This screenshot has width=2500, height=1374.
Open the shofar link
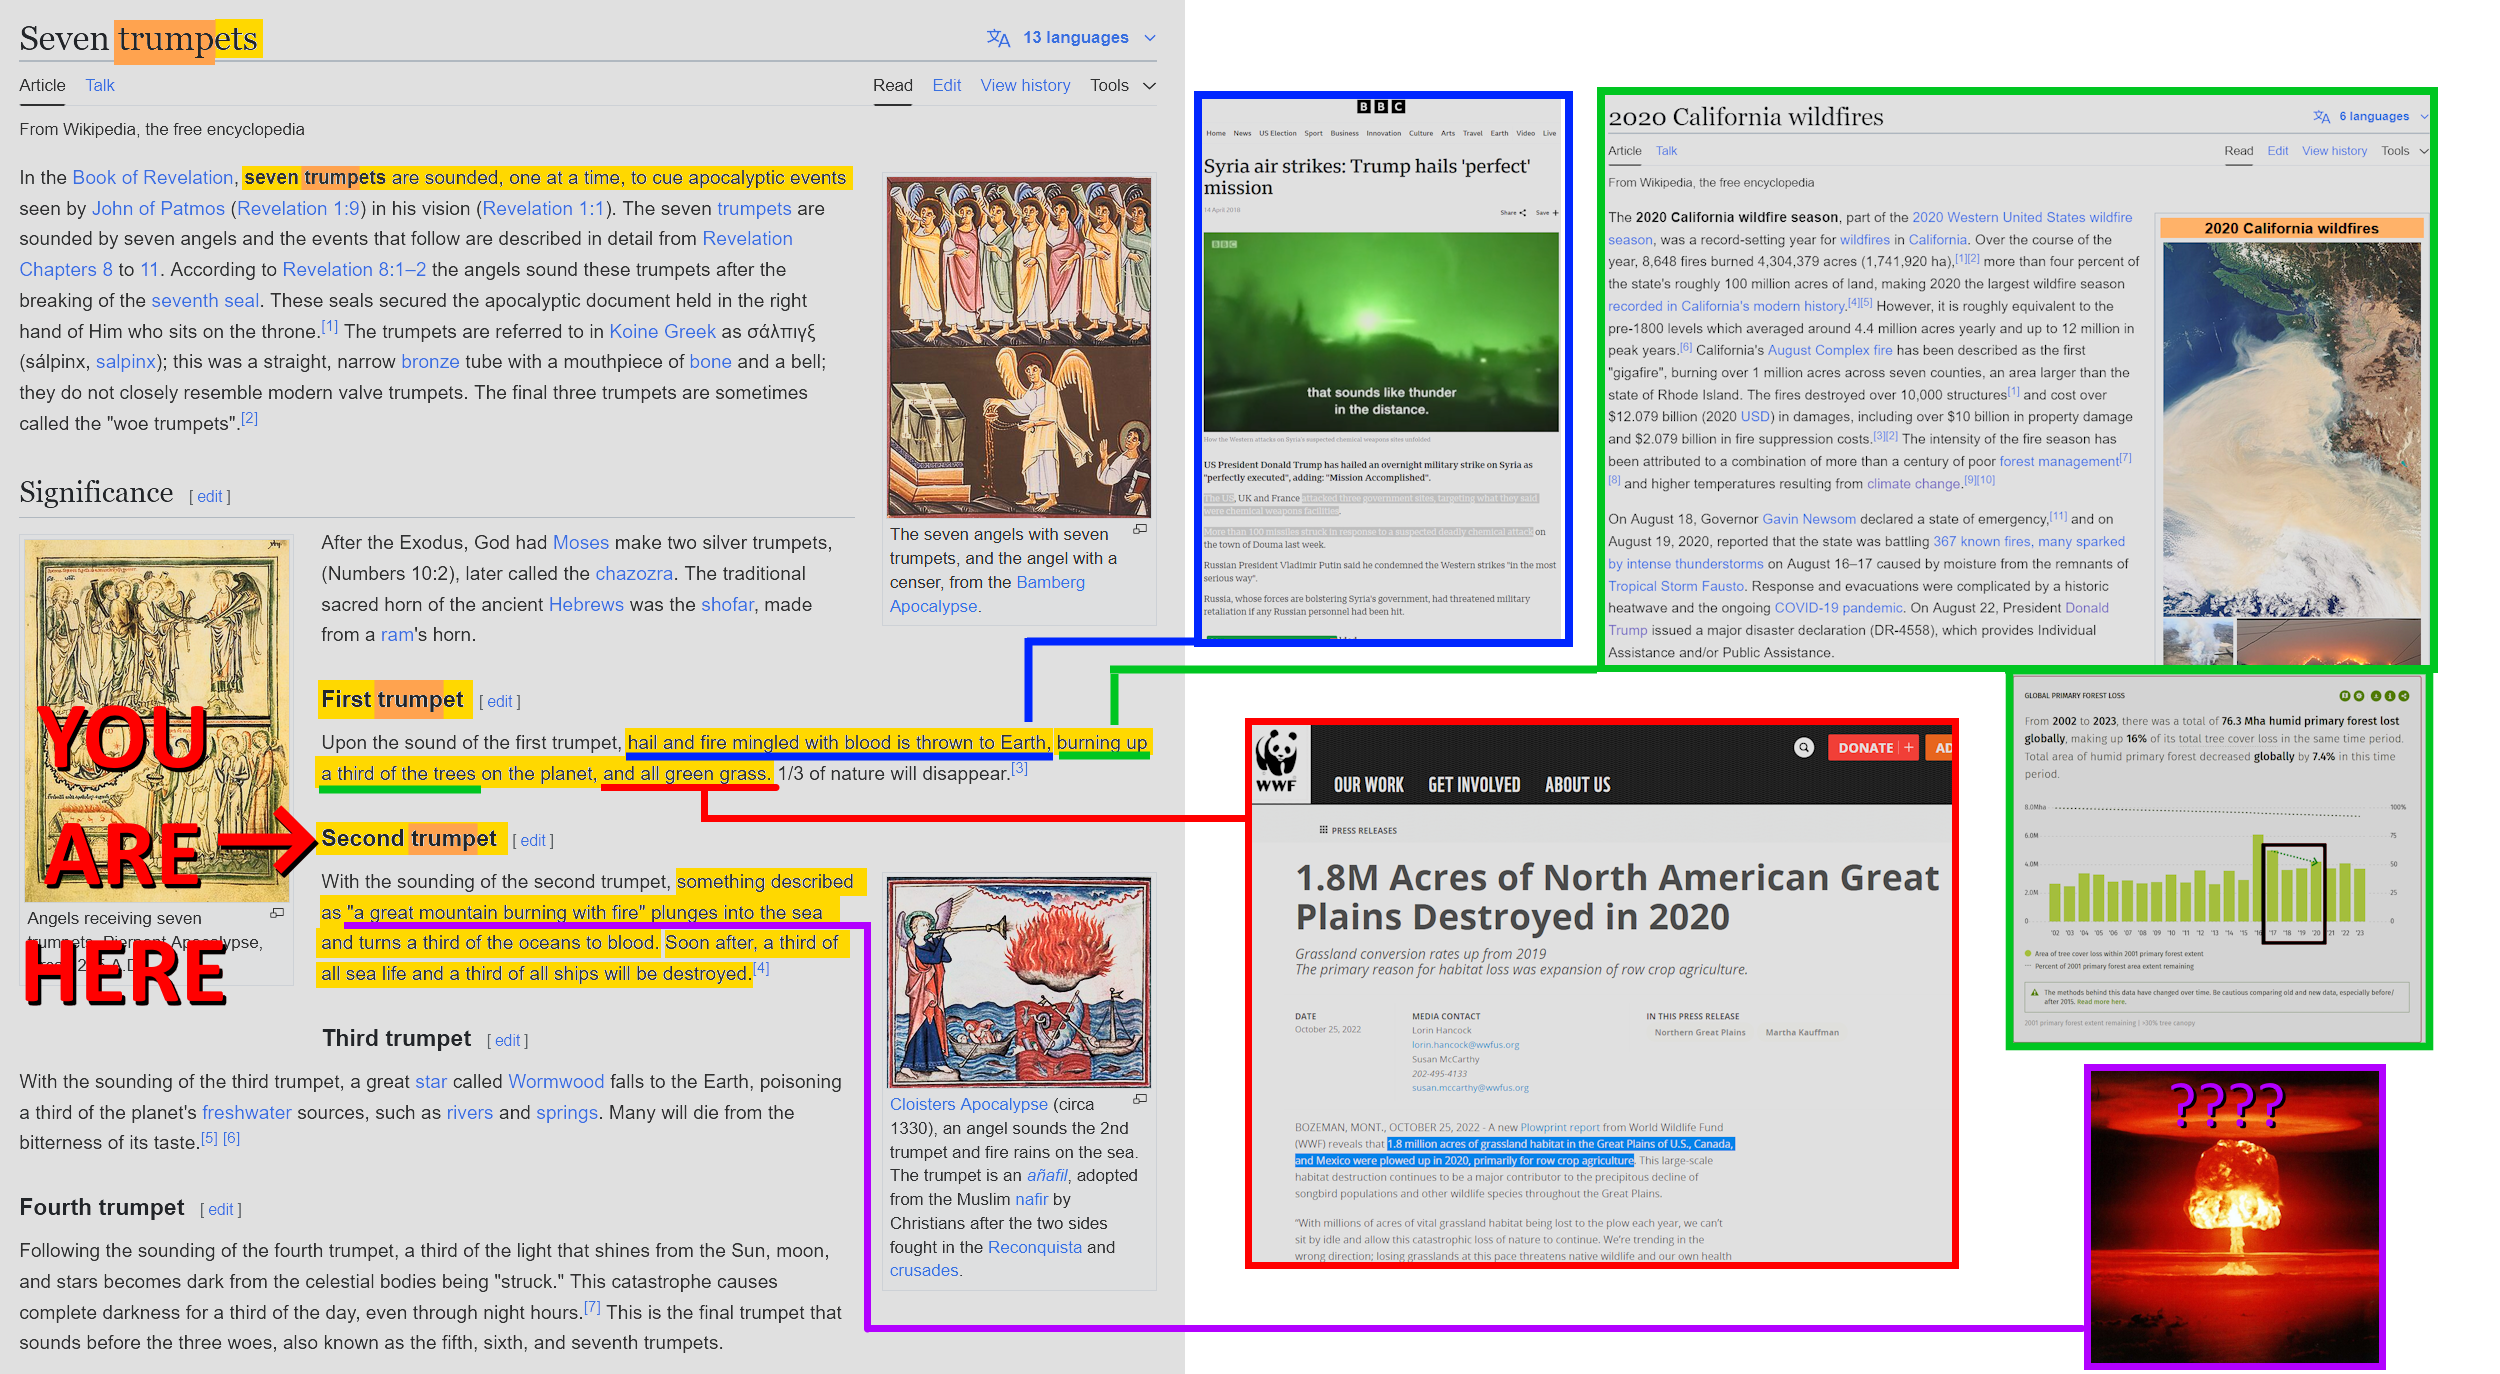pyautogui.click(x=727, y=605)
